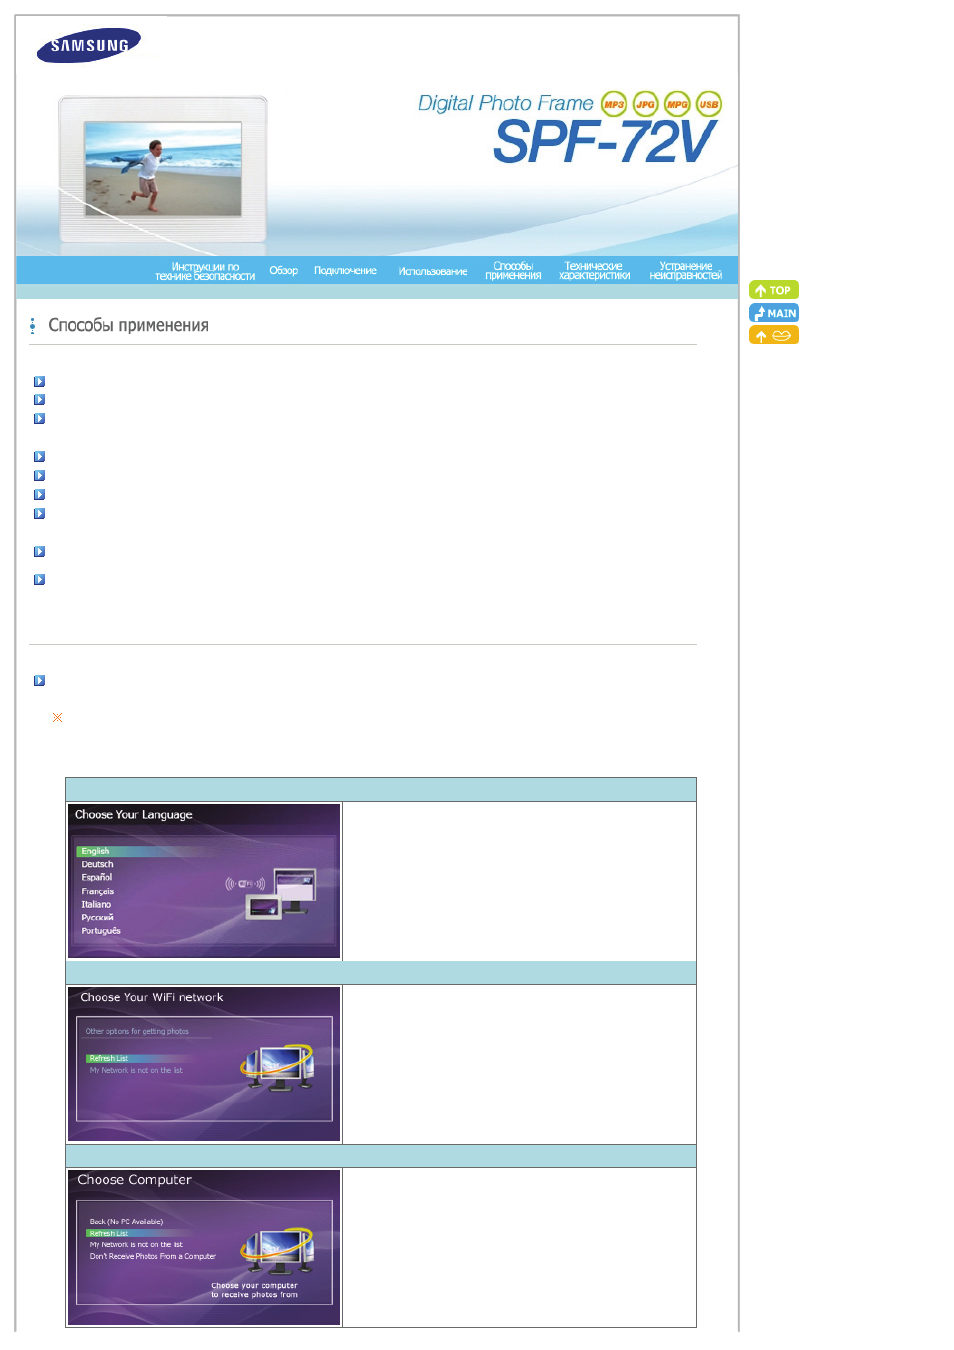This screenshot has height=1350, width=954.
Task: Click Back (No PC Available) entry
Action: [126, 1221]
